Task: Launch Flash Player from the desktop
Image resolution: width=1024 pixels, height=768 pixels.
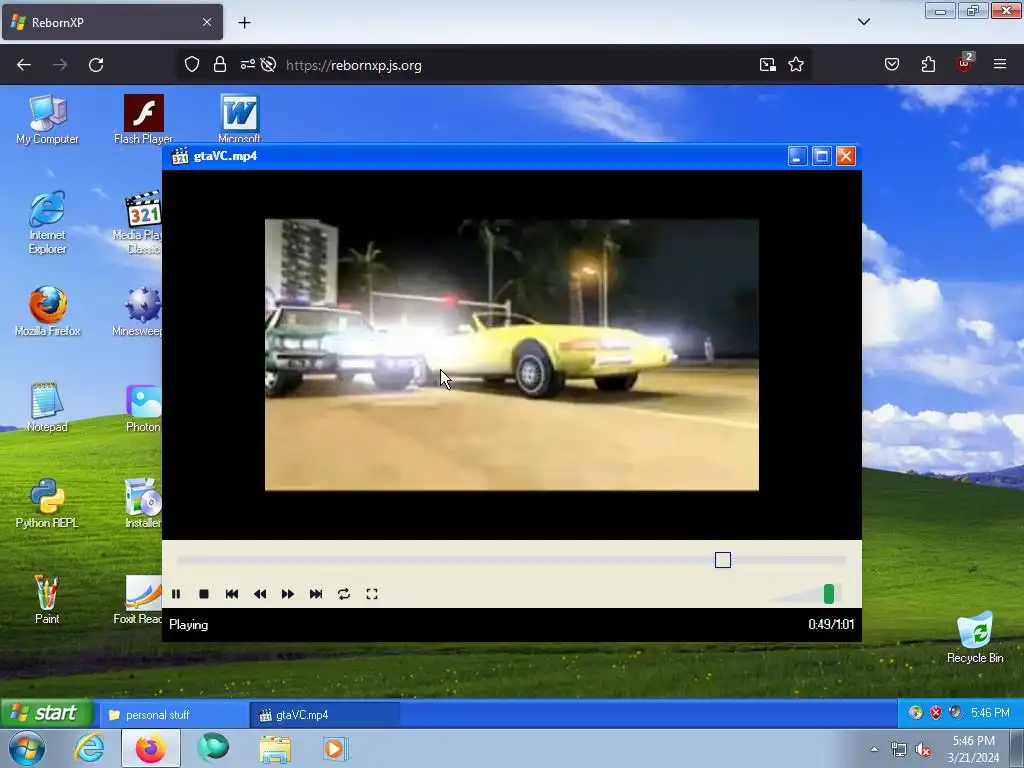Action: coord(143,120)
